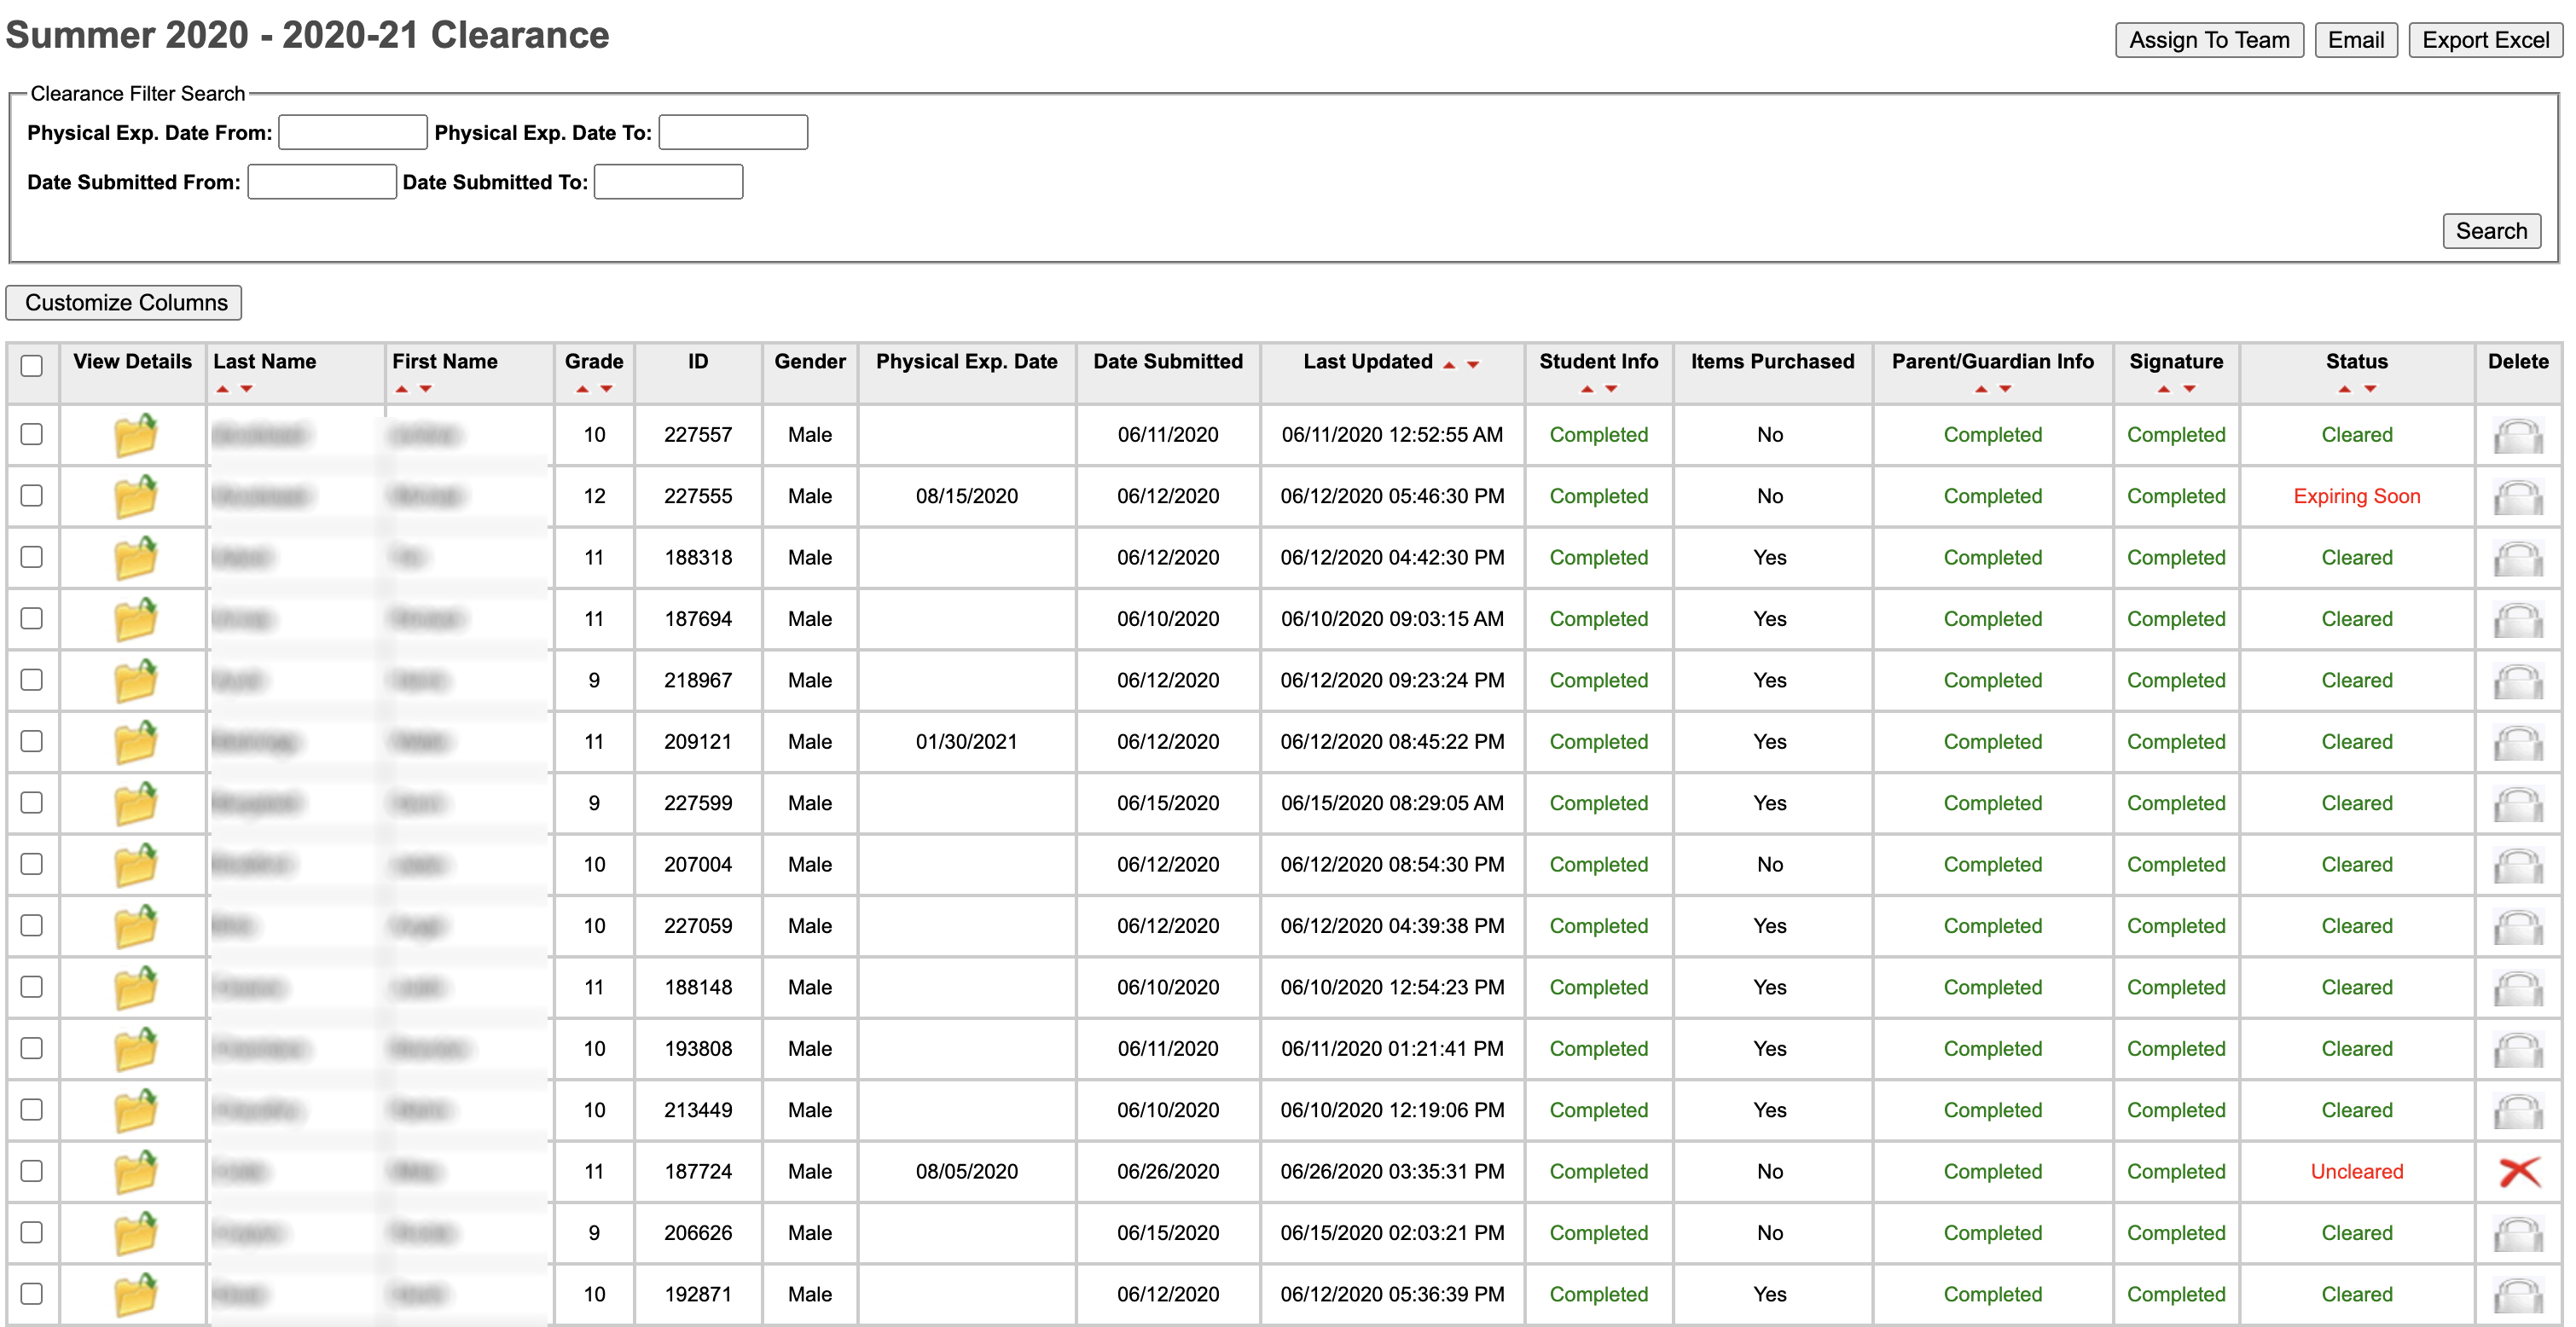
Task: Sort Status column ascending arrow
Action: [x=2344, y=389]
